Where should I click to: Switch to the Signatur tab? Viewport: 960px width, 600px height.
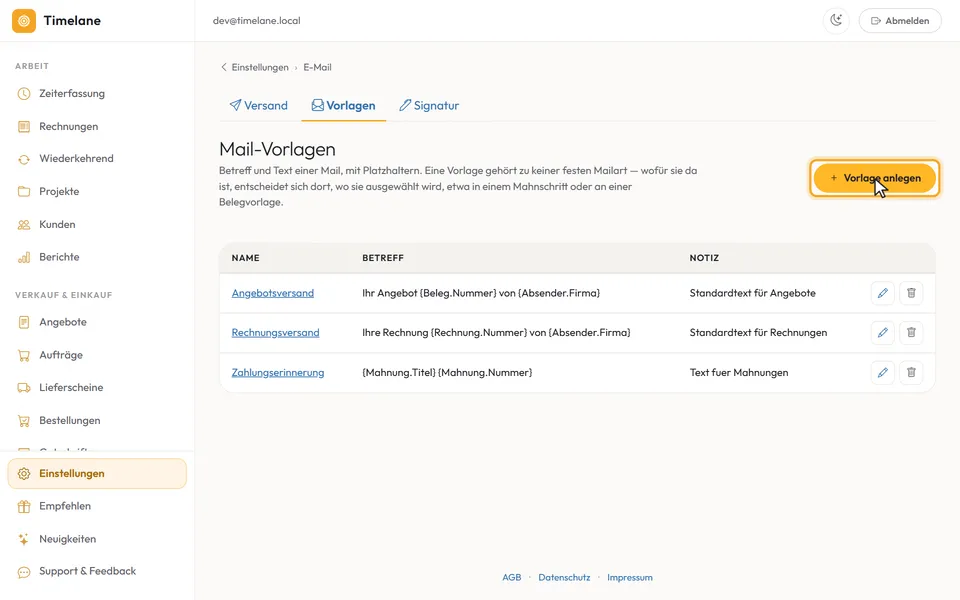(429, 105)
